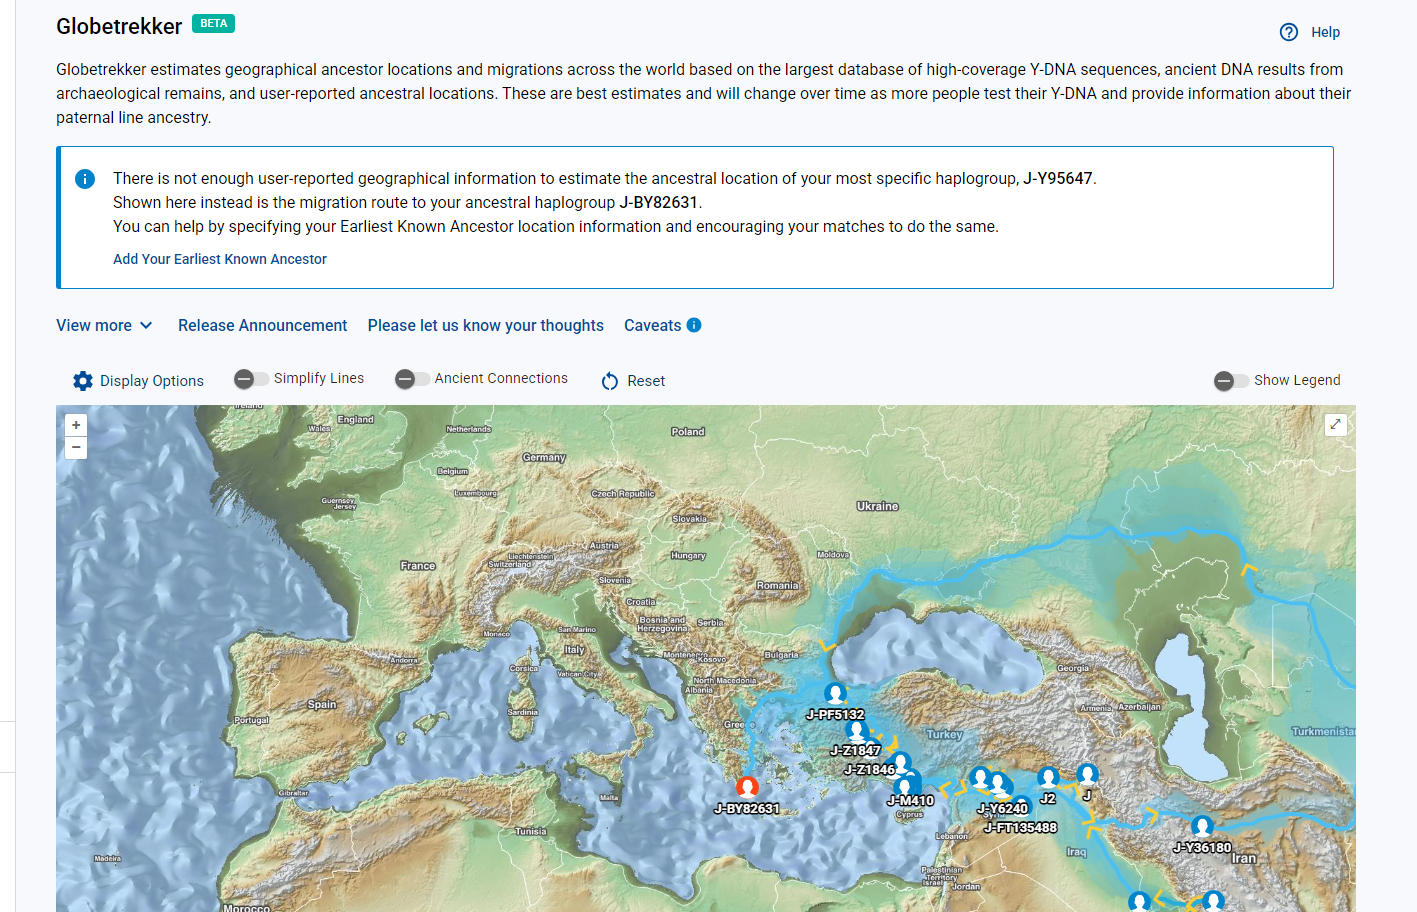Viewport: 1417px width, 912px height.
Task: Click the Poland label on map
Action: [688, 432]
